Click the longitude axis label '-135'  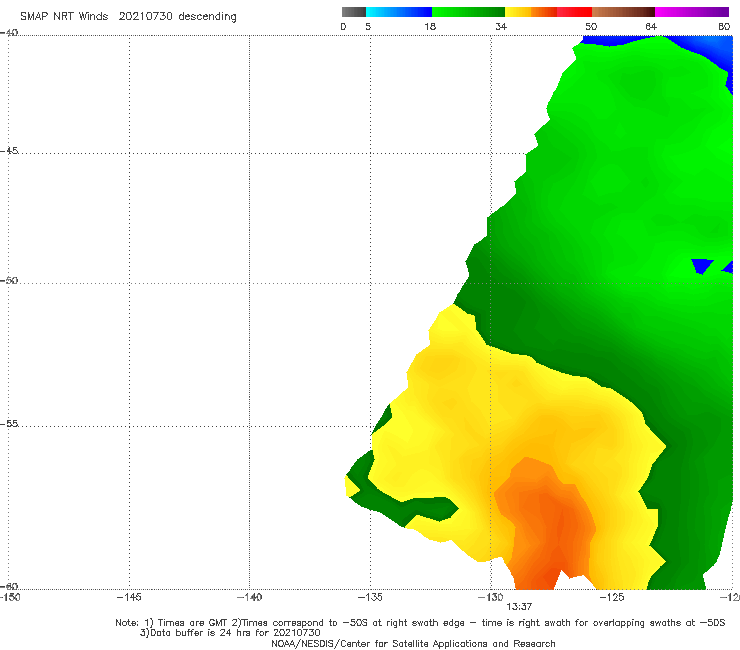[370, 597]
